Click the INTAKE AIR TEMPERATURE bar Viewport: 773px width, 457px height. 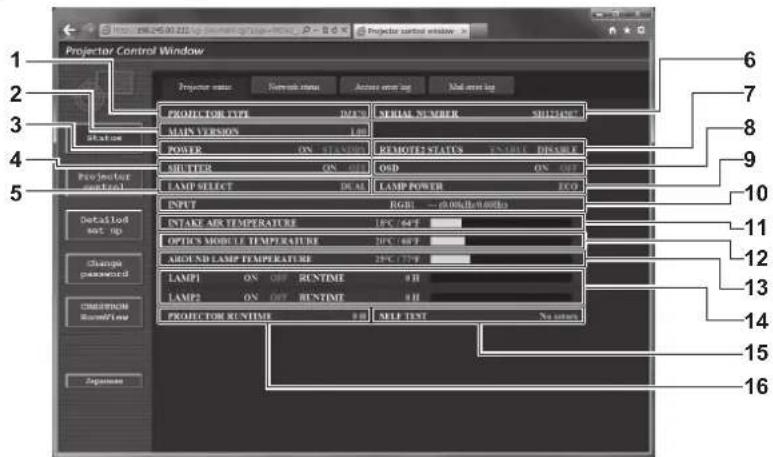(x=501, y=223)
